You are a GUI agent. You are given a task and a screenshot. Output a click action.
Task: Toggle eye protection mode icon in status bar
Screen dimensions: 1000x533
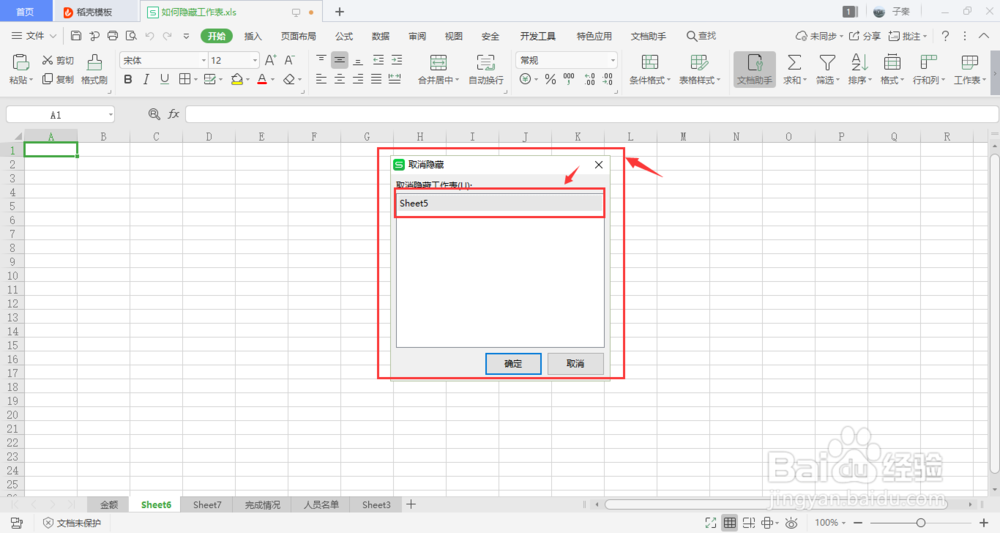pyautogui.click(x=791, y=523)
